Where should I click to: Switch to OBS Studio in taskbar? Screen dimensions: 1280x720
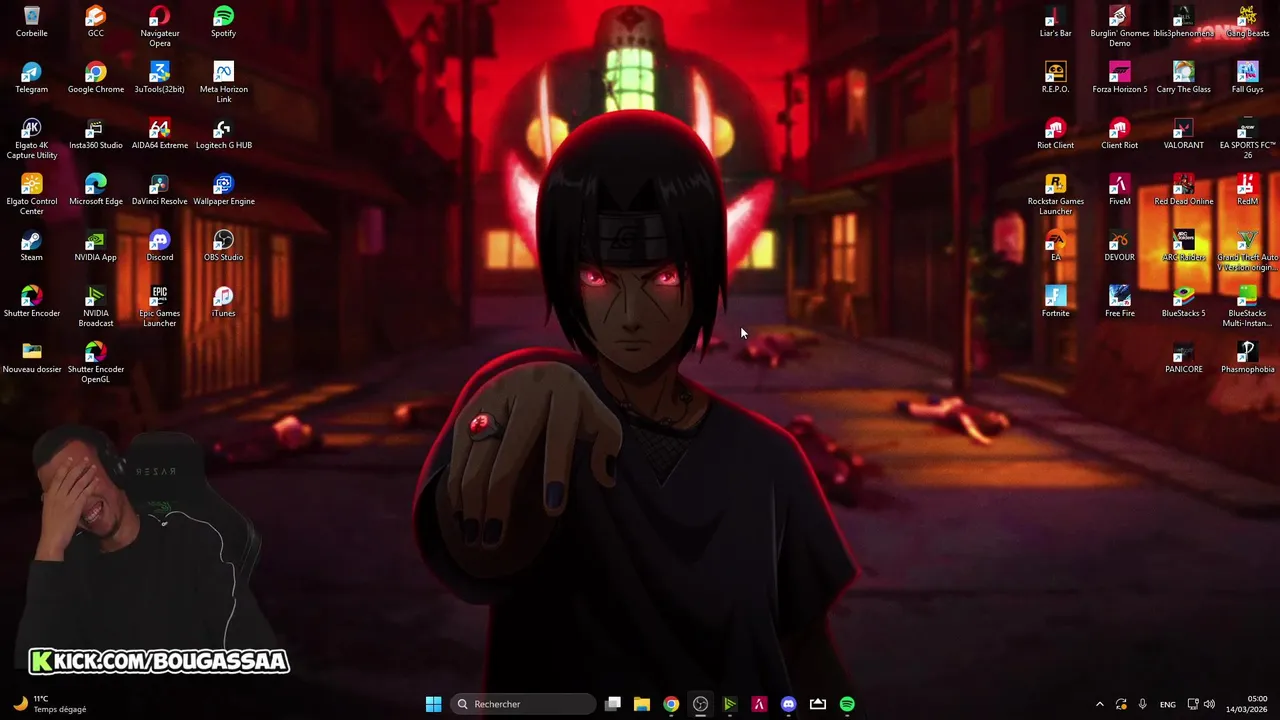click(x=701, y=704)
